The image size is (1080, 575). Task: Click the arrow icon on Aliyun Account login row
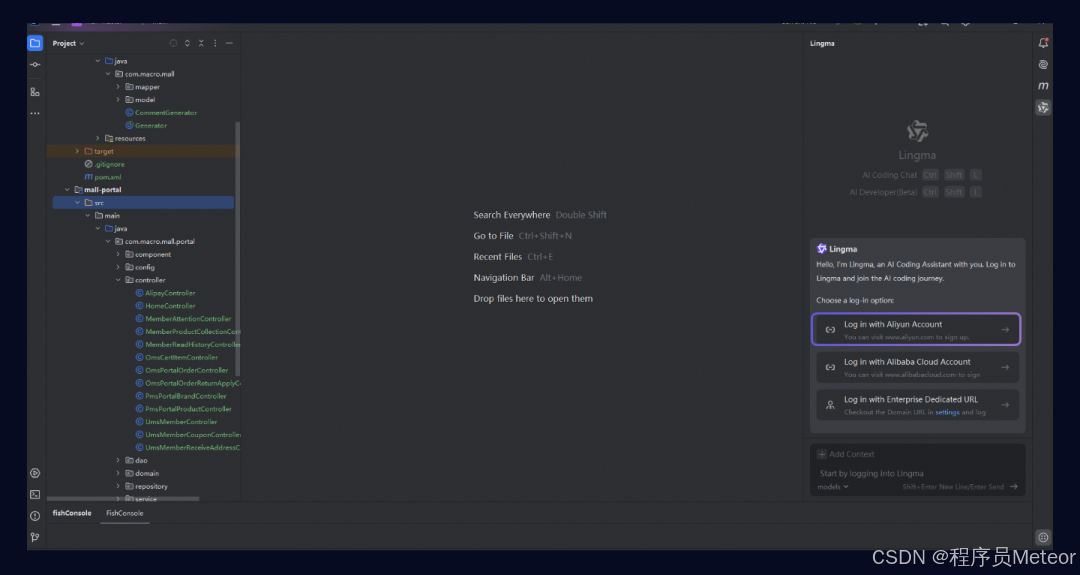pos(1005,330)
